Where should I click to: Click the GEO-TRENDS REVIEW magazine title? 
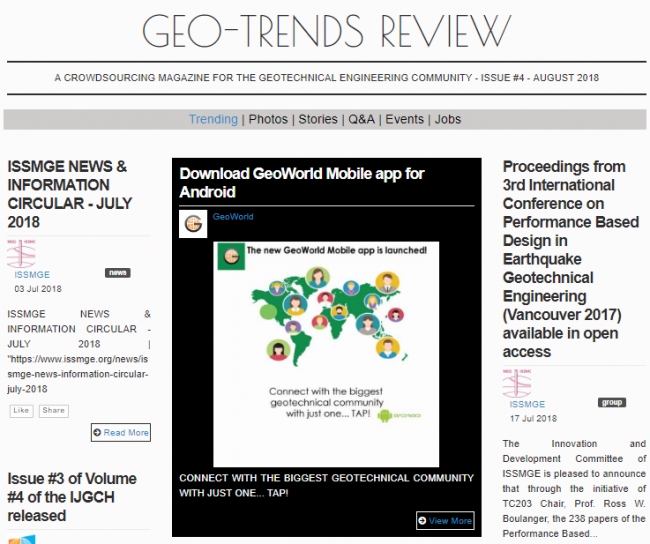[327, 31]
